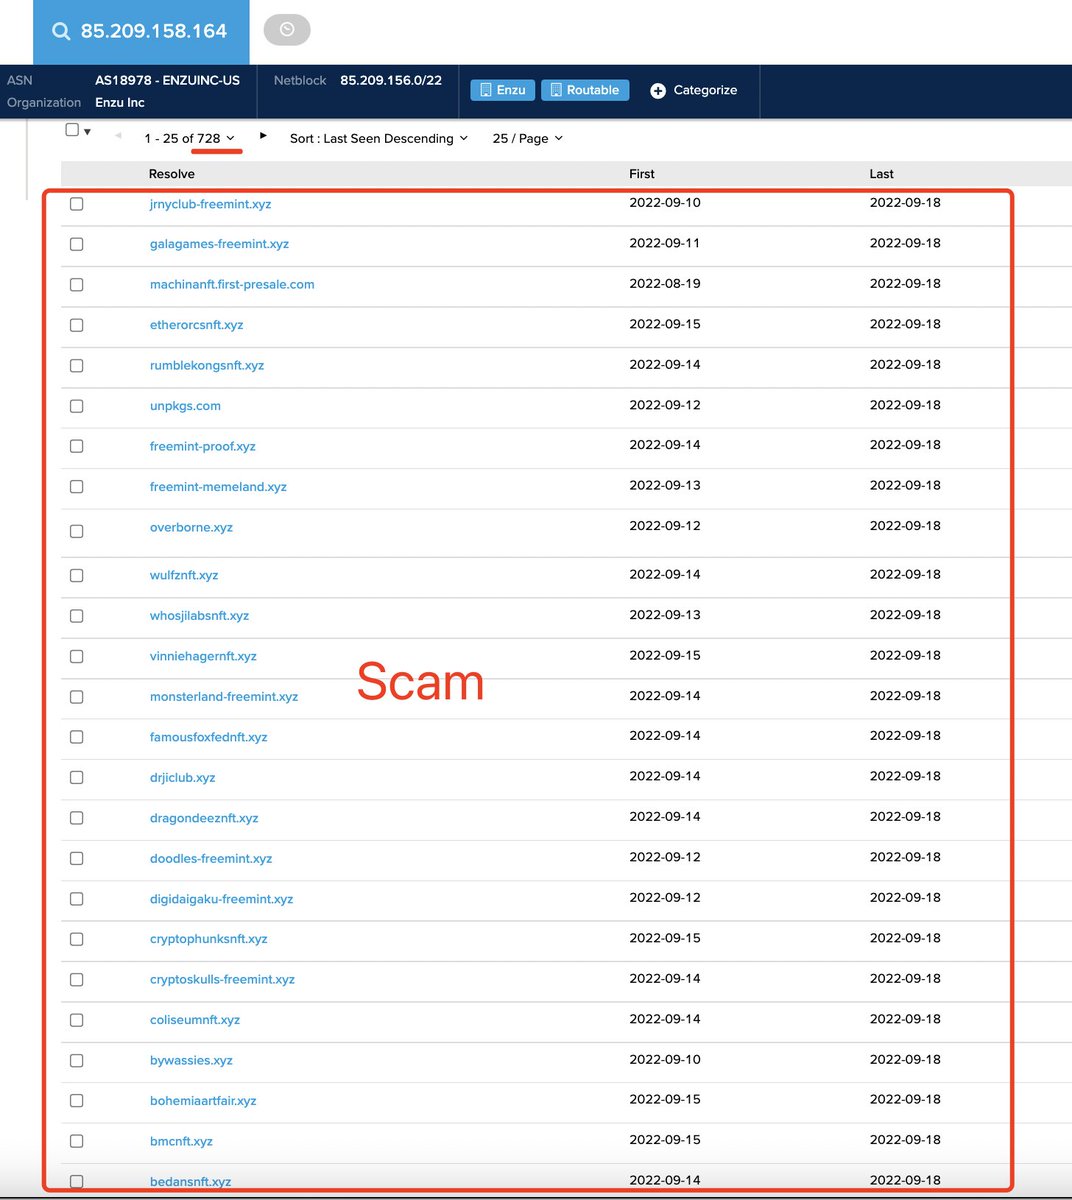The height and width of the screenshot is (1200, 1072).
Task: Click AS18978 - ENZUINC-US ASN value
Action: 167,80
